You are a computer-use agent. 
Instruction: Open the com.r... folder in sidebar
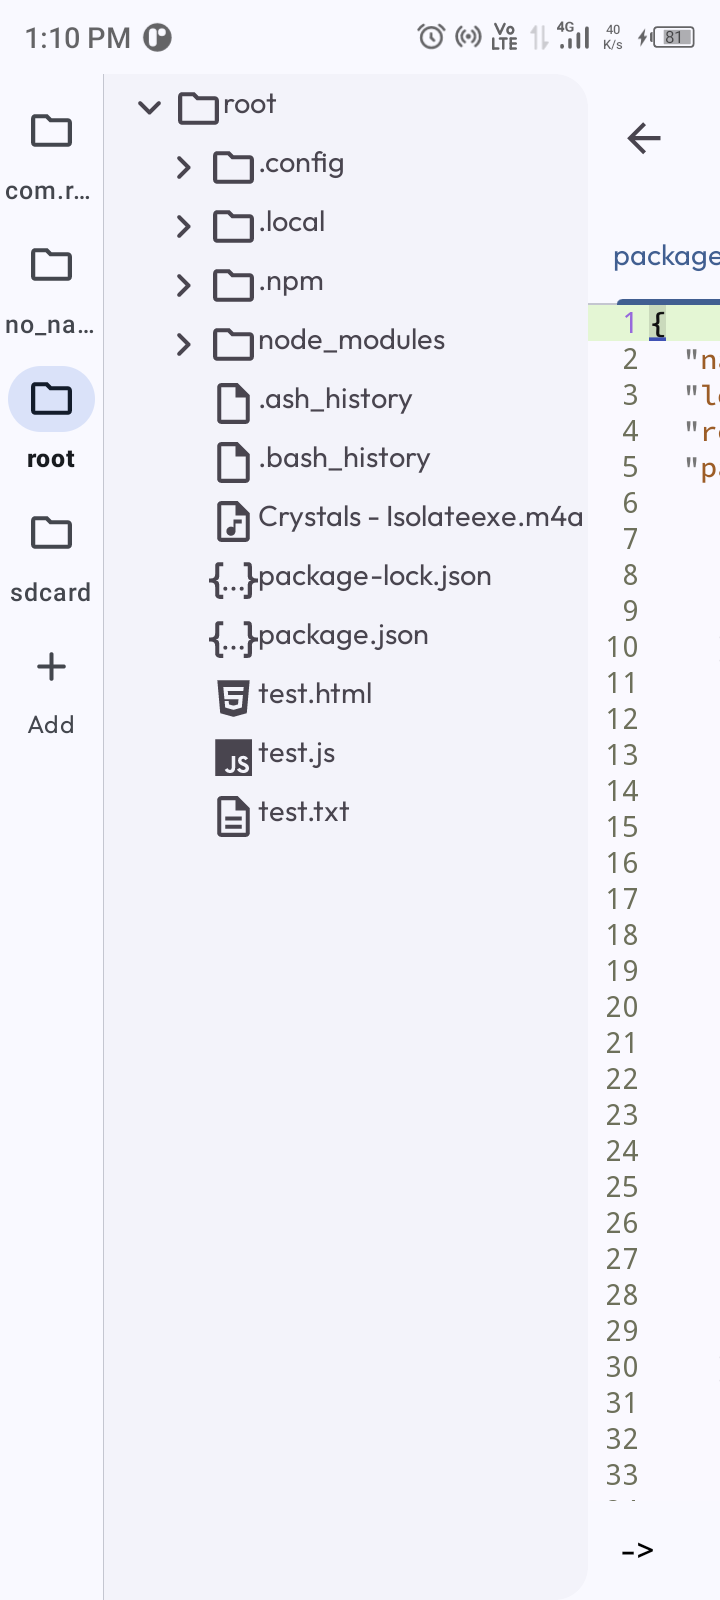click(x=51, y=132)
